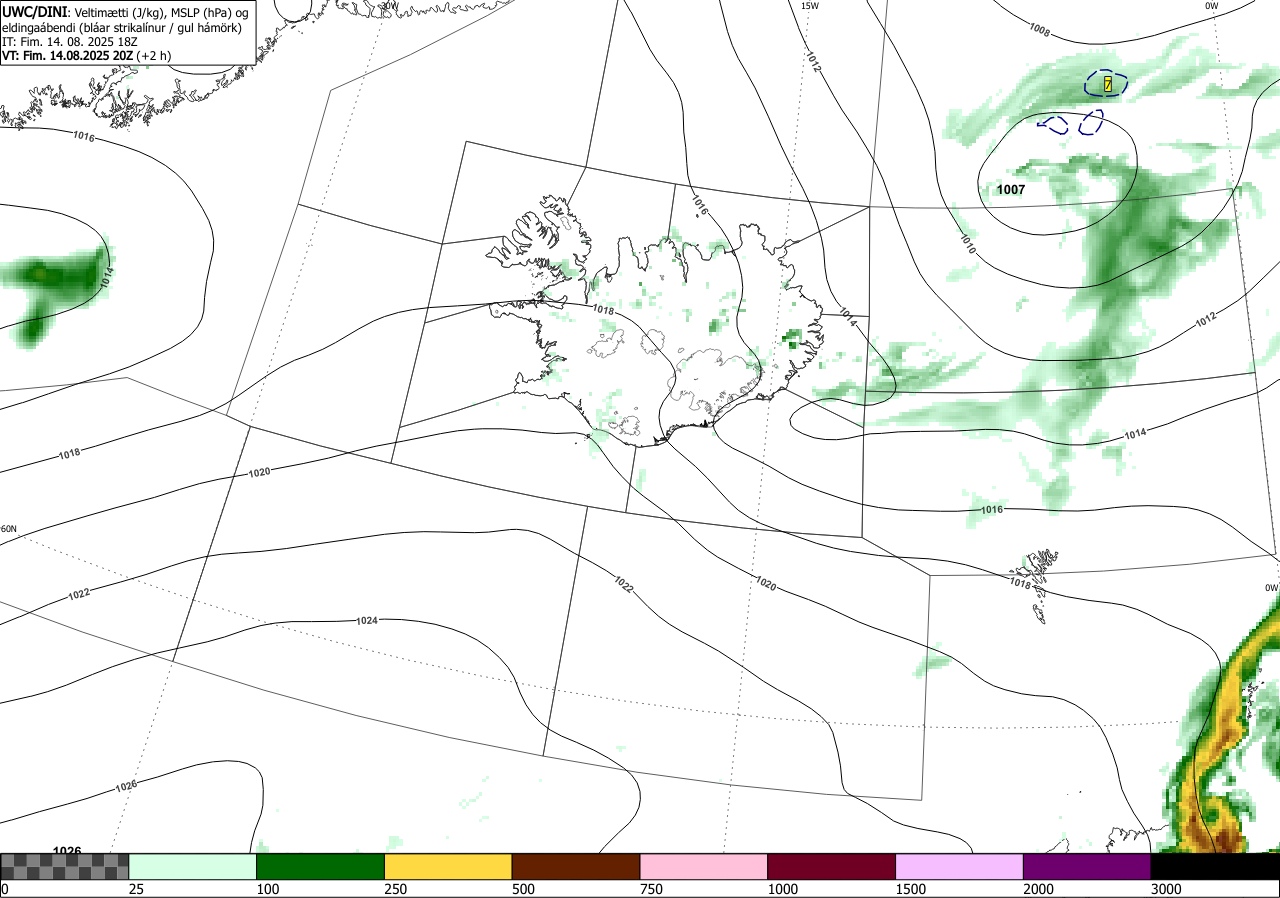The height and width of the screenshot is (898, 1280).
Task: Choose the brown 500–750 legend swatch
Action: tap(576, 866)
